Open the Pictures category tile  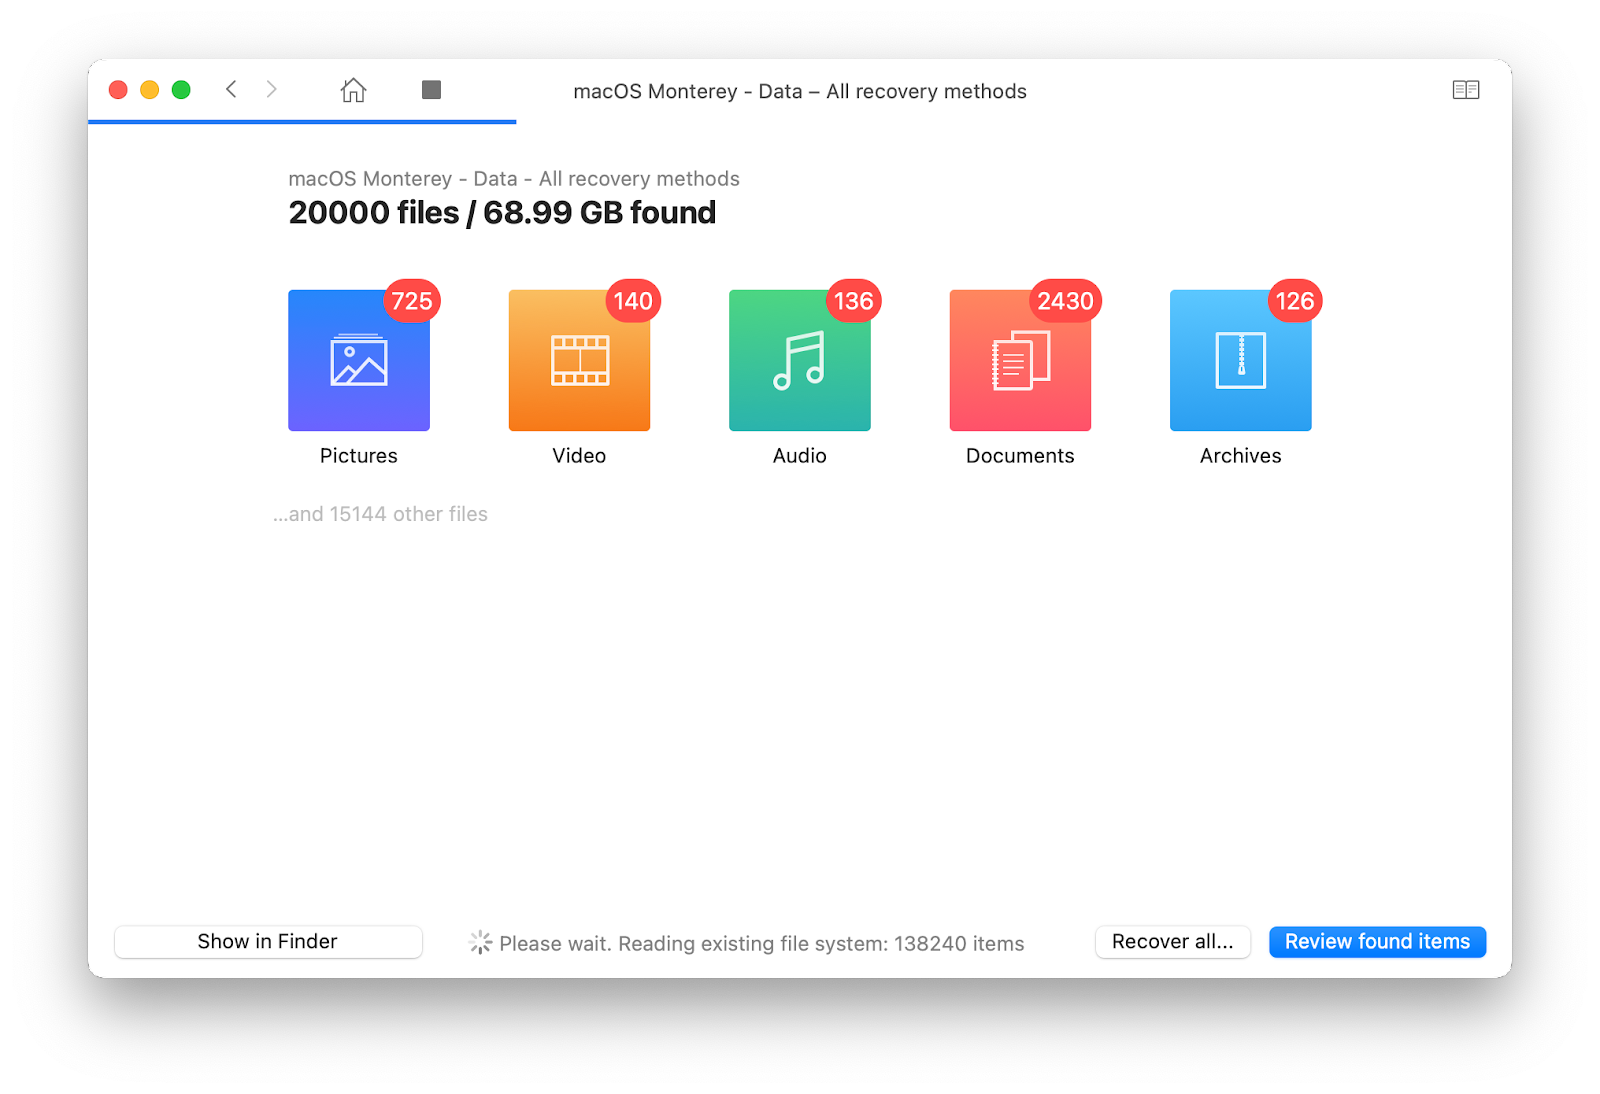click(359, 360)
